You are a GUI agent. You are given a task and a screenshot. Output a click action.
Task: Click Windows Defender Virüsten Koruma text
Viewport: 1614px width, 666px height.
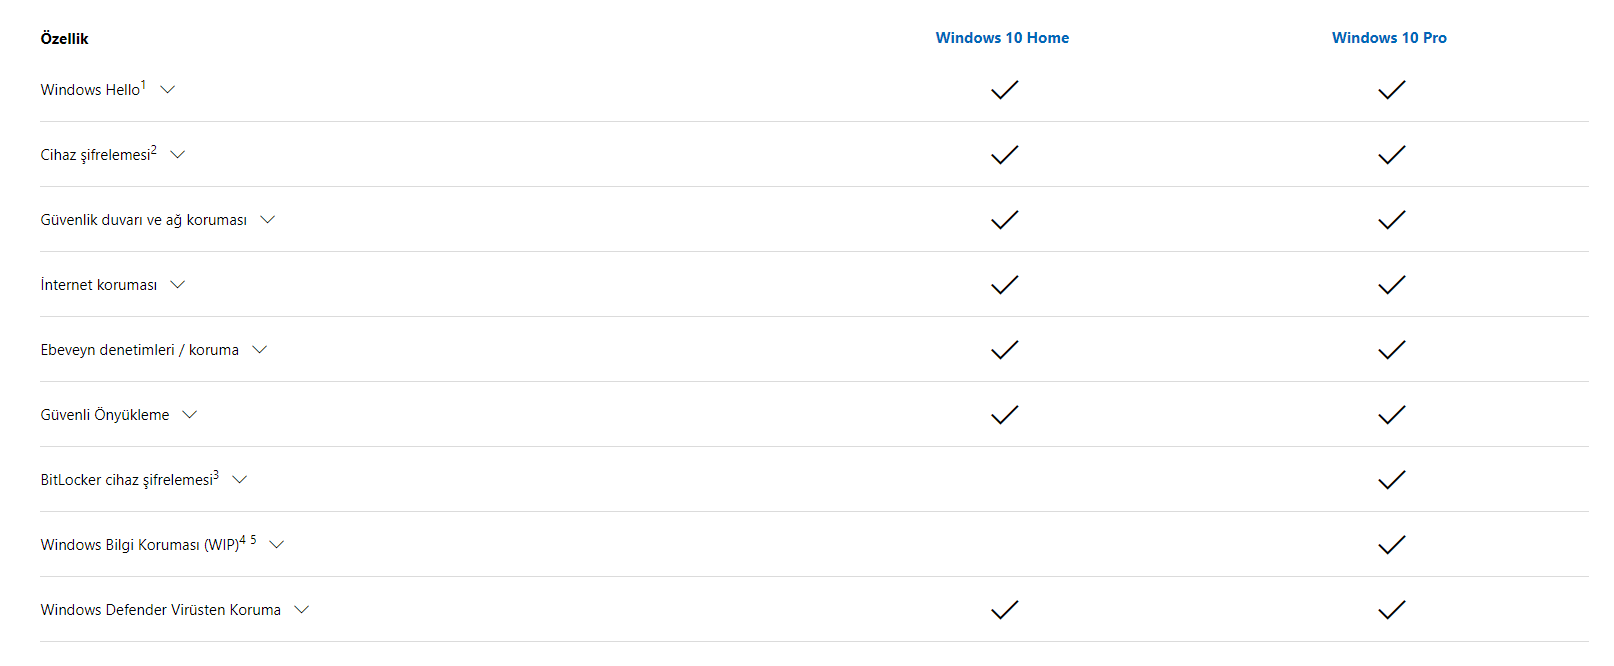(160, 610)
